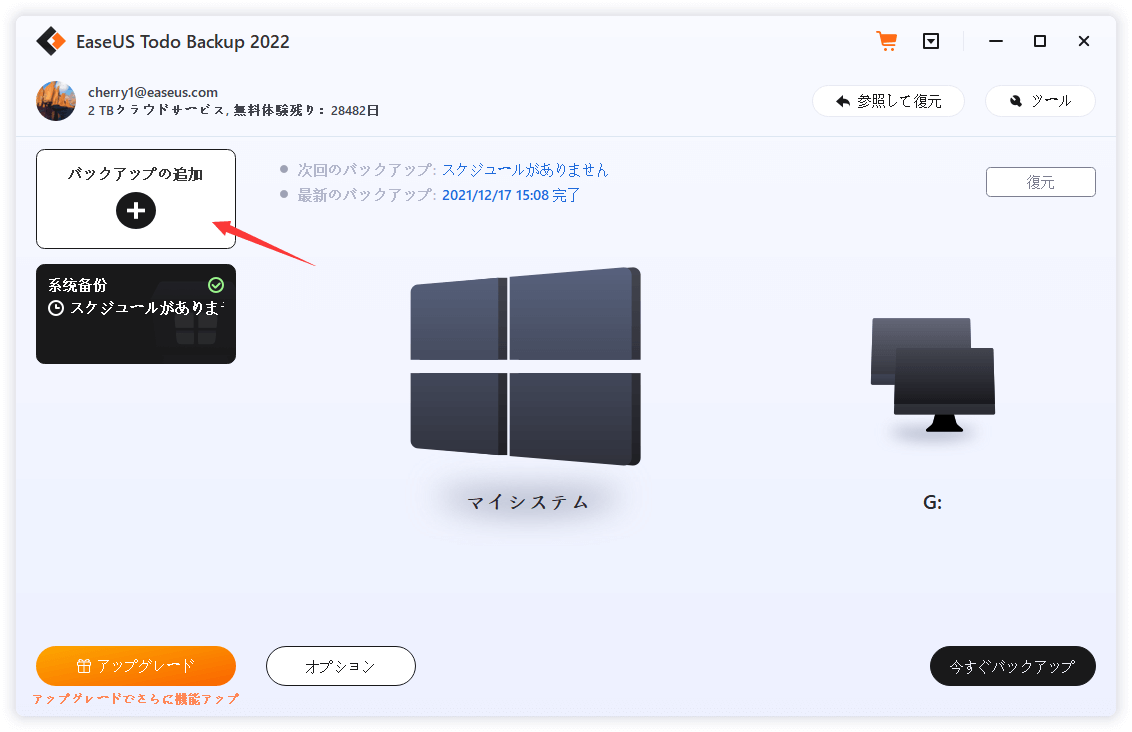Screen dimensions: 1132x732
Task: Open the shopping cart purchase icon
Action: click(x=886, y=41)
